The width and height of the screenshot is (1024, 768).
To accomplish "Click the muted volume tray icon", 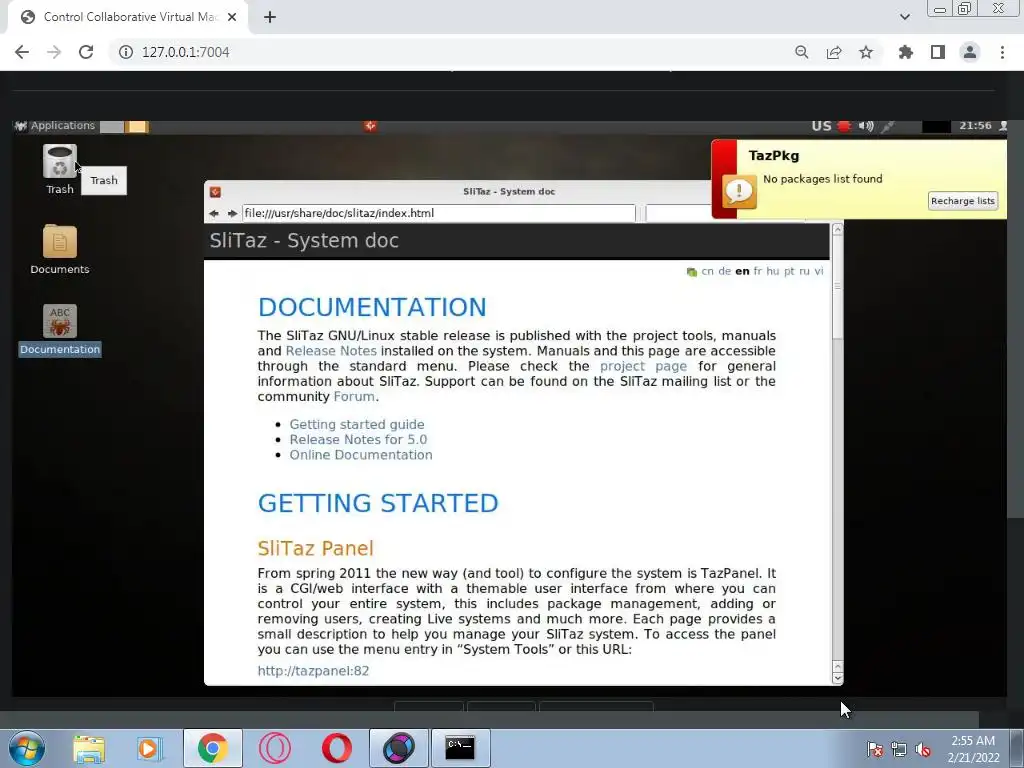I will point(923,749).
